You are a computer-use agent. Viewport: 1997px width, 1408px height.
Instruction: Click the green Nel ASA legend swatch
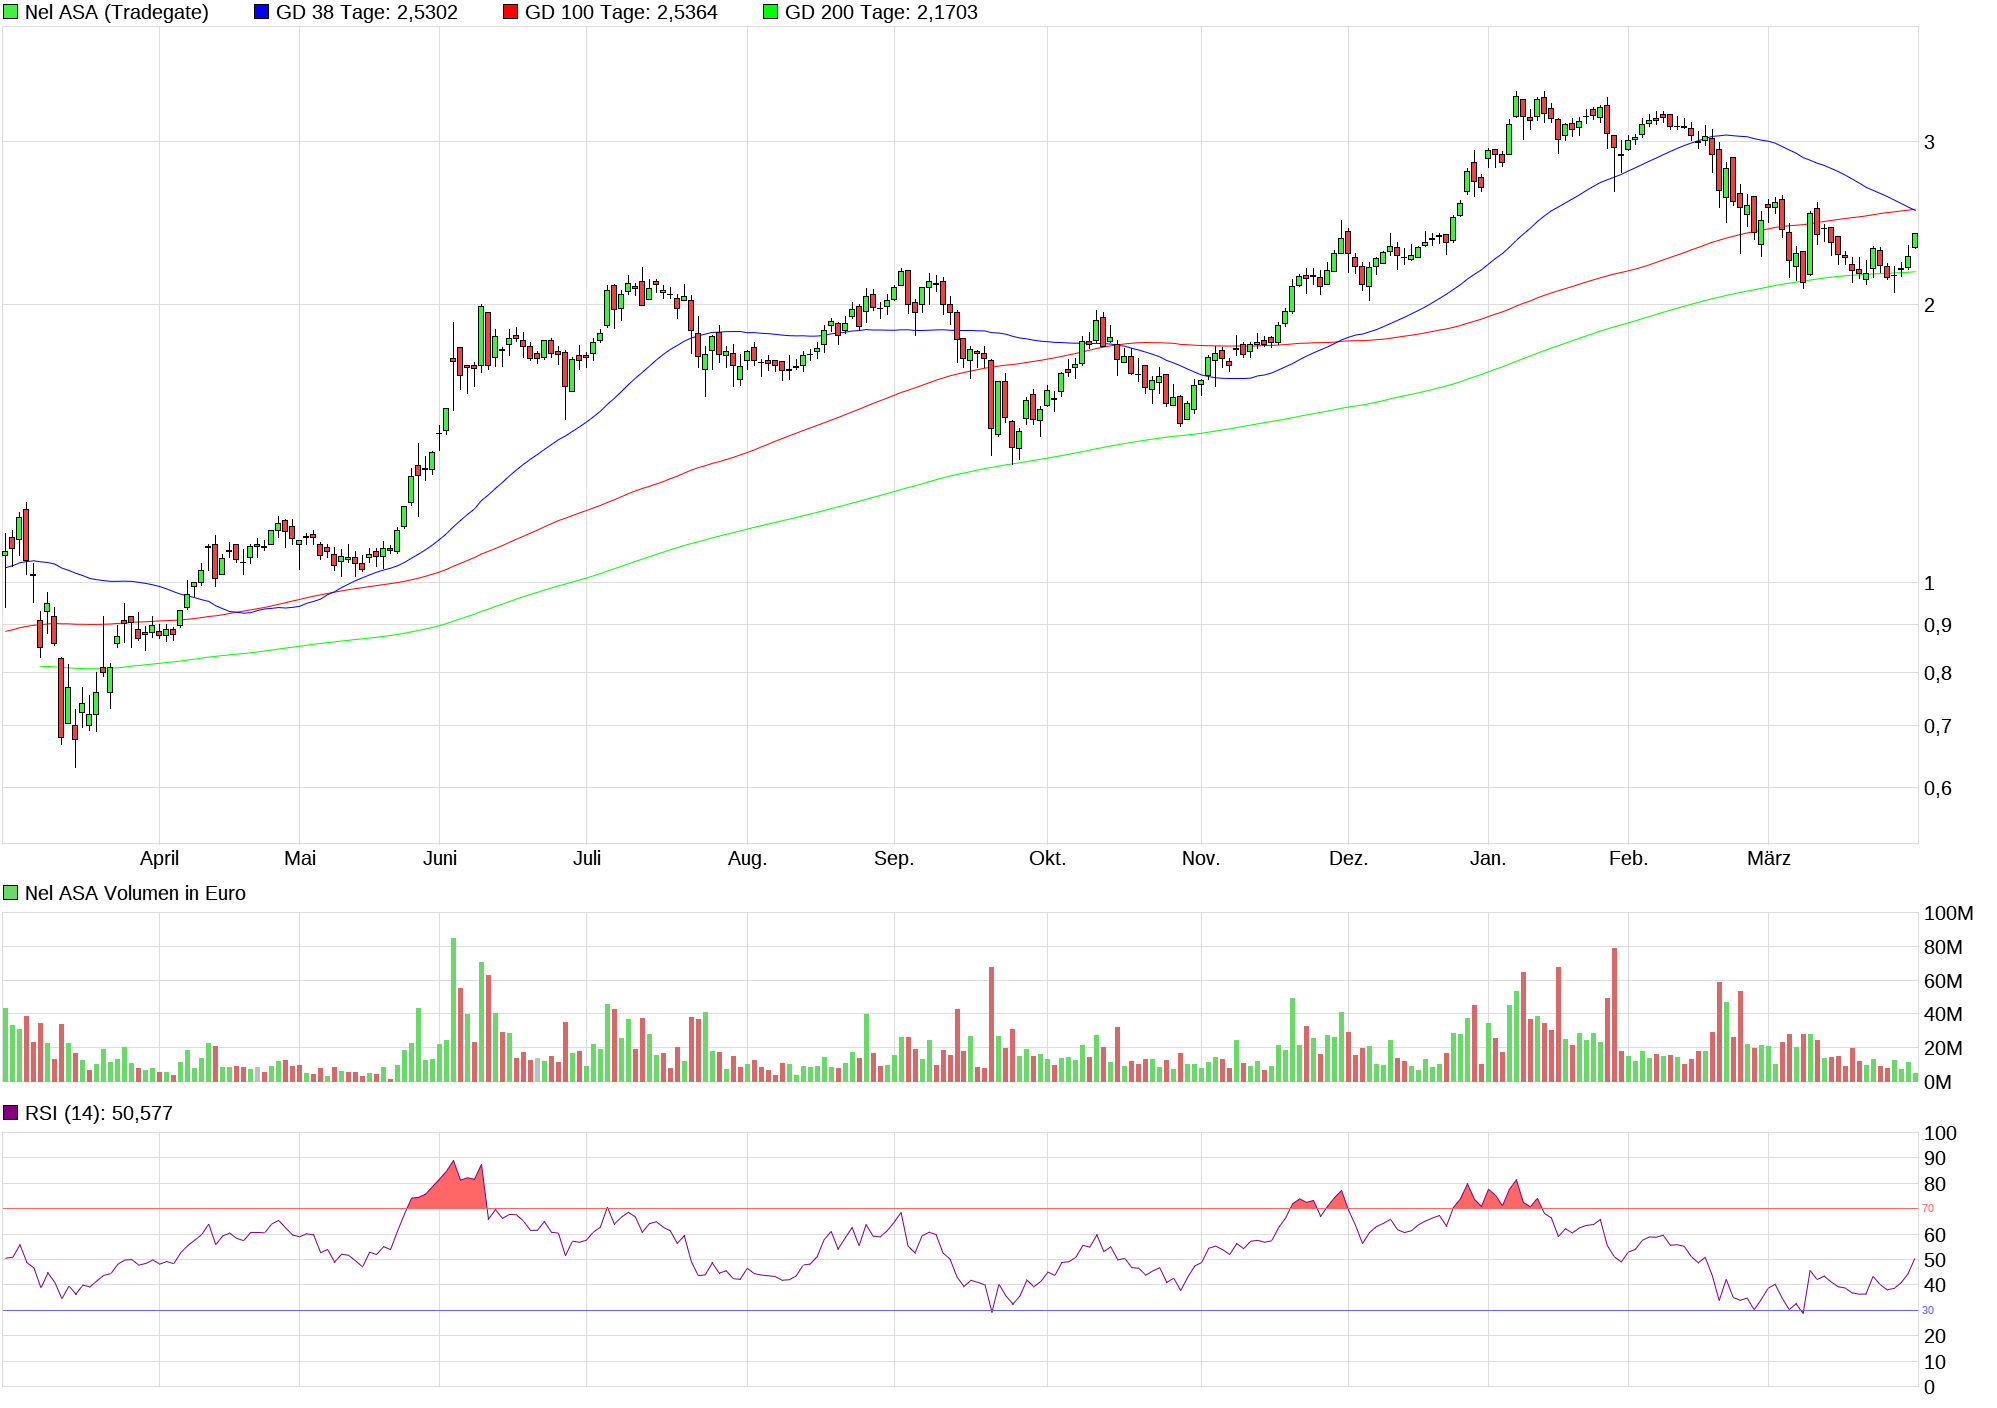click(x=11, y=13)
